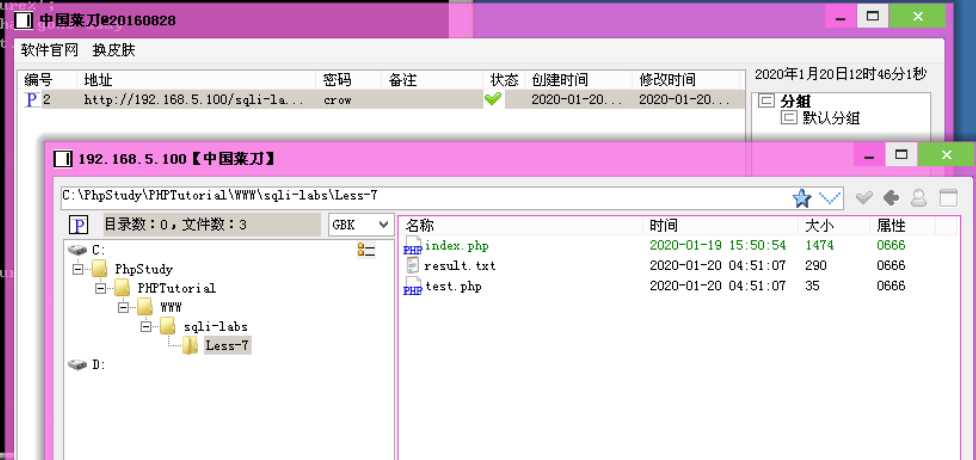Select the result.txt file name
The height and width of the screenshot is (460, 976).
tap(460, 266)
